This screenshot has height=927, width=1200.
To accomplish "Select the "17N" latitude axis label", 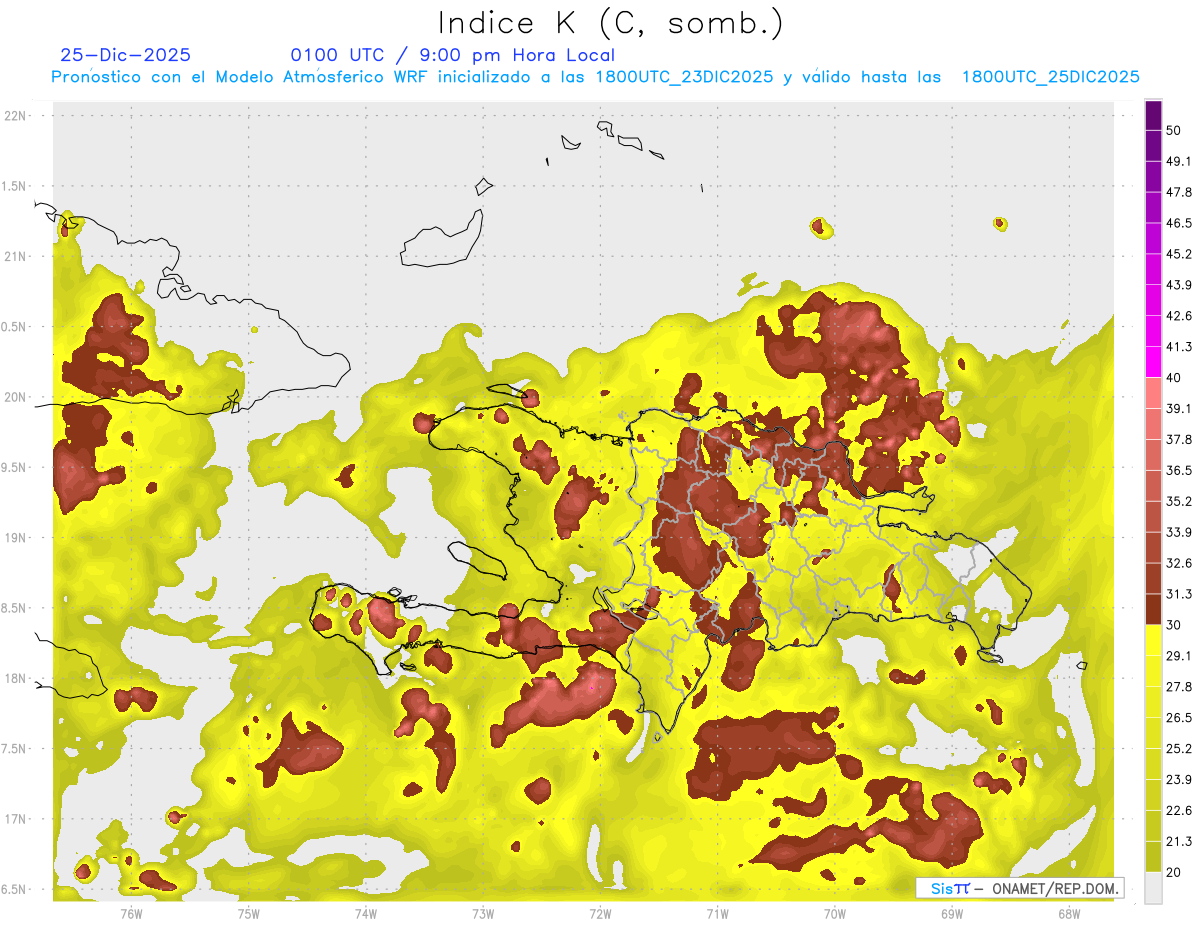I will [x=15, y=819].
